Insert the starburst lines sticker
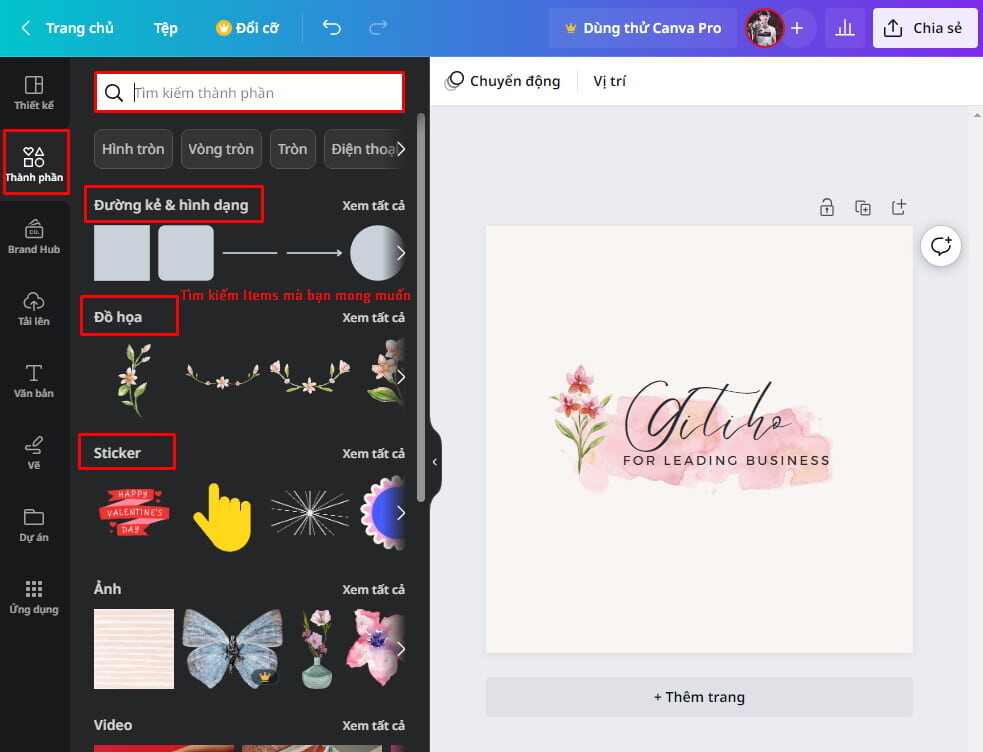Image resolution: width=983 pixels, height=752 pixels. click(310, 513)
